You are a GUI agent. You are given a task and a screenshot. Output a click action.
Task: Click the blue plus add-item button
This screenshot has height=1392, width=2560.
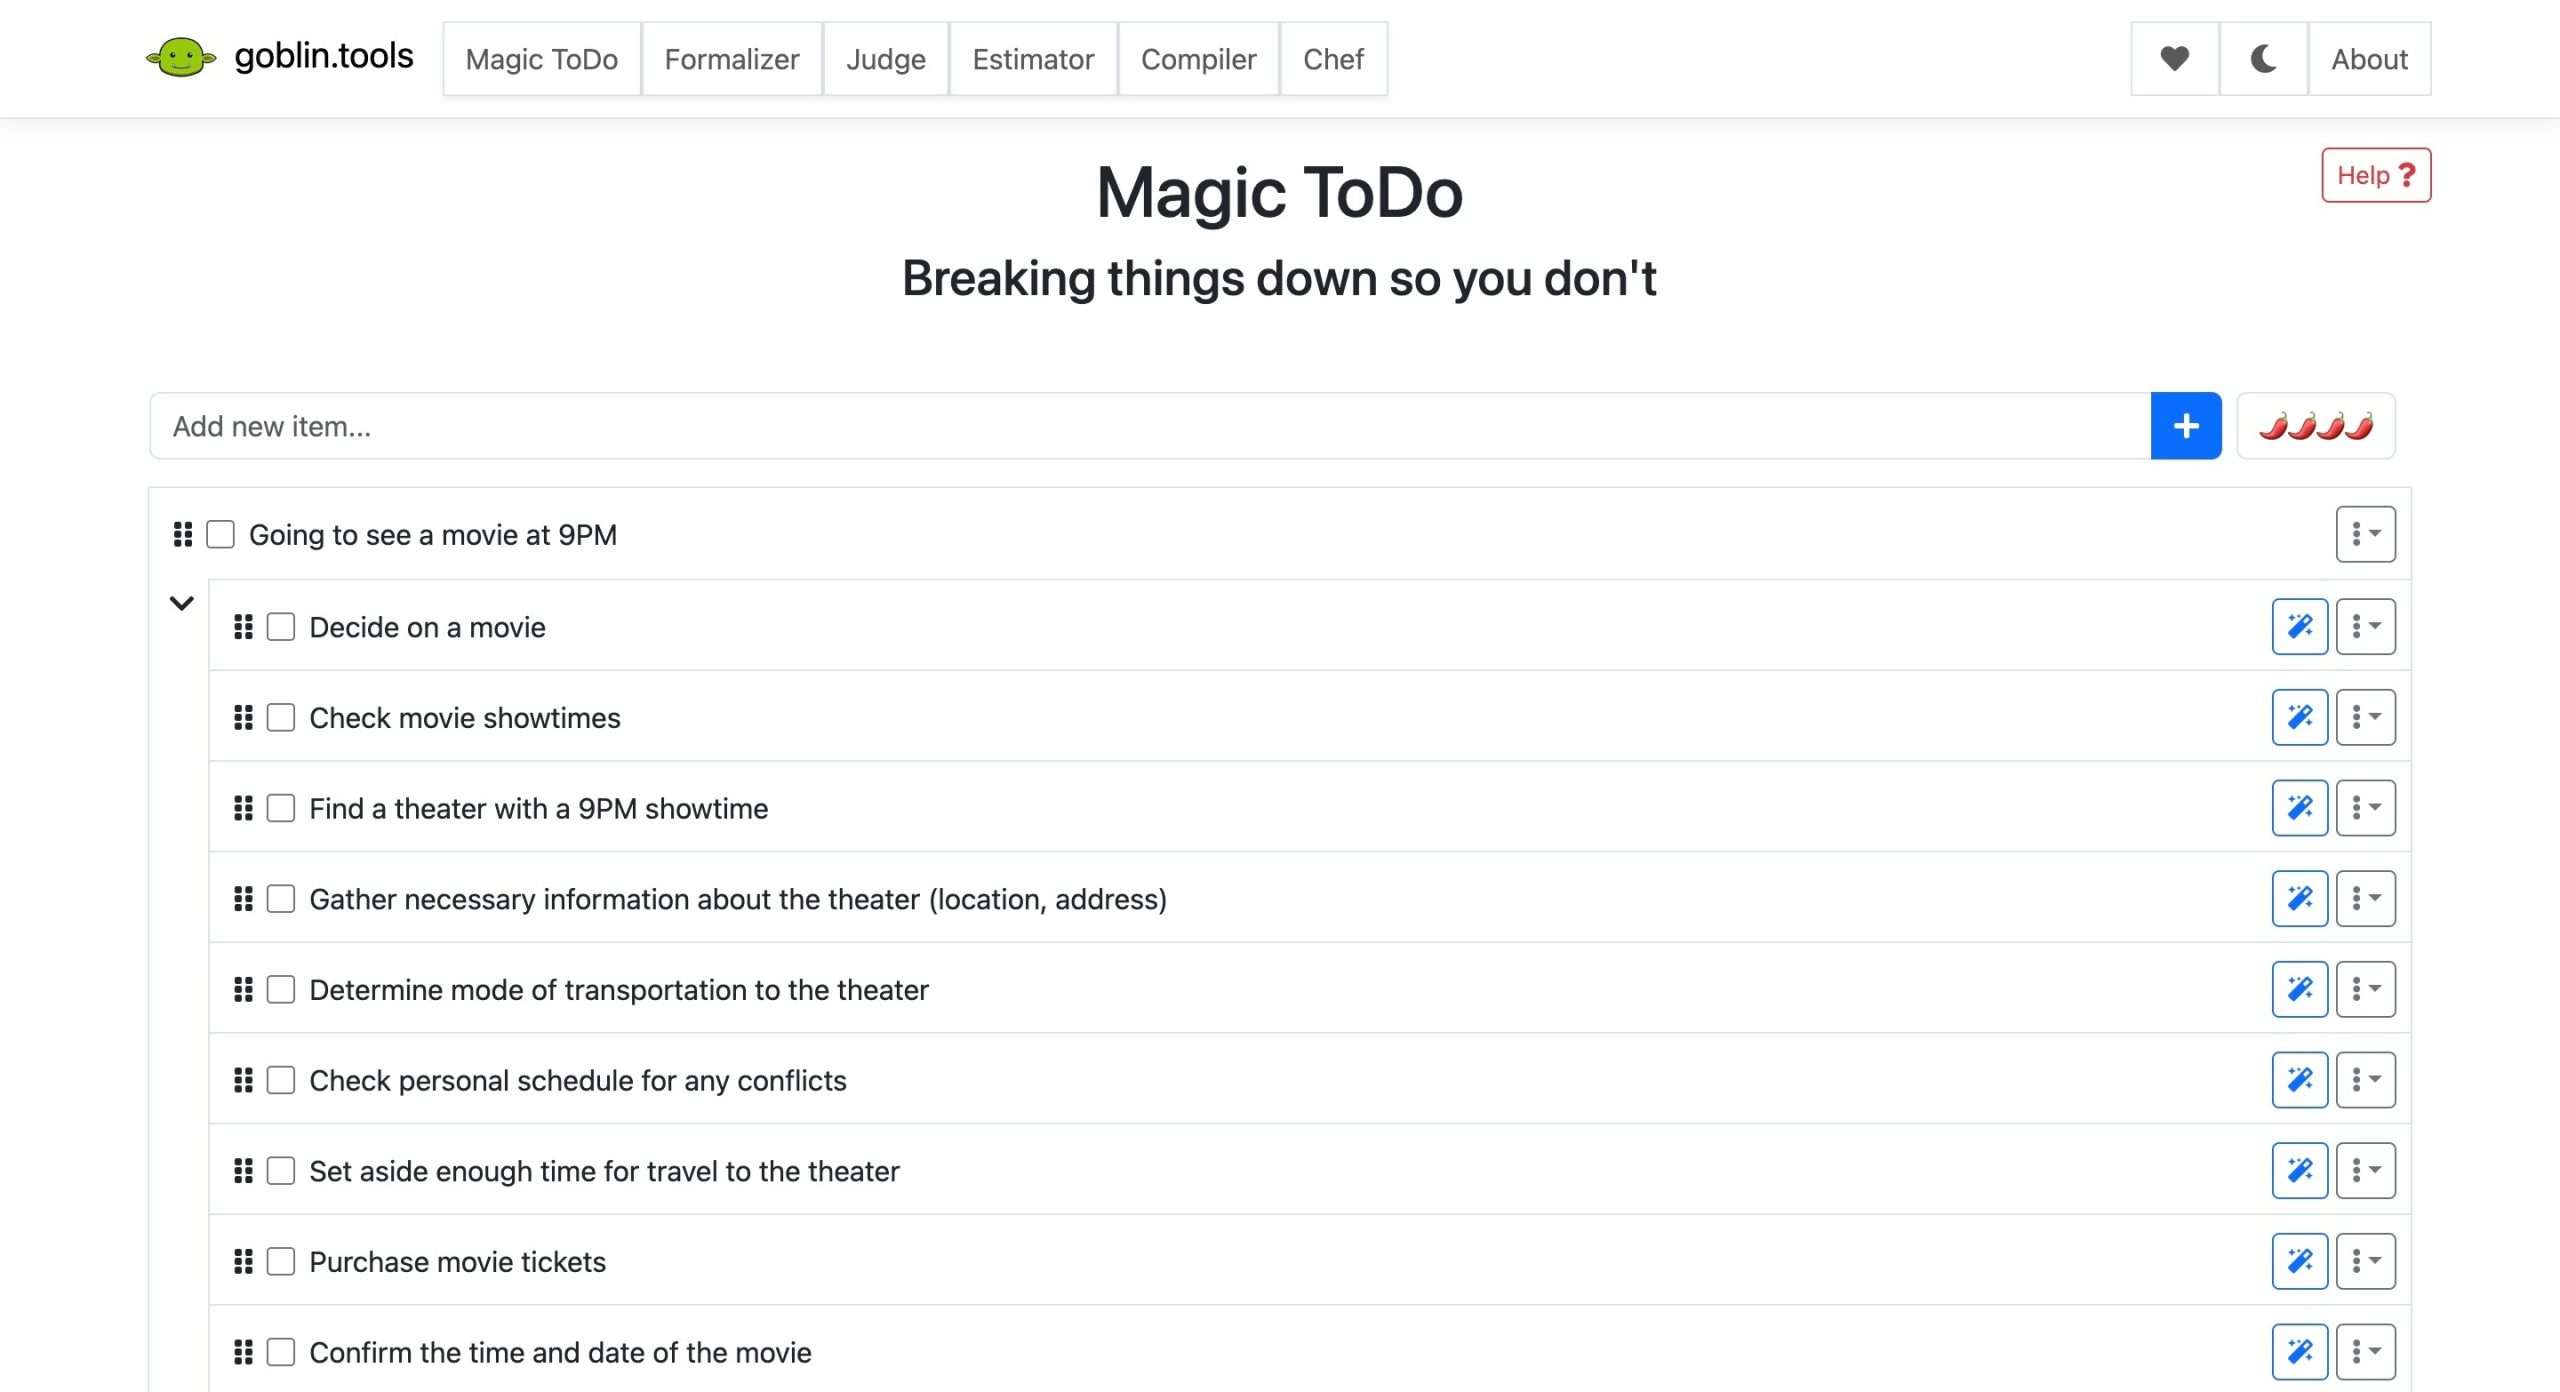pyautogui.click(x=2185, y=426)
